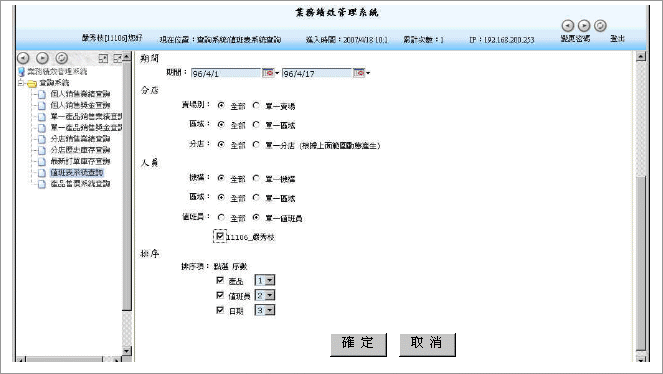Select the 單一賣場 radio button
Screen dimensions: 663x374
click(x=256, y=105)
